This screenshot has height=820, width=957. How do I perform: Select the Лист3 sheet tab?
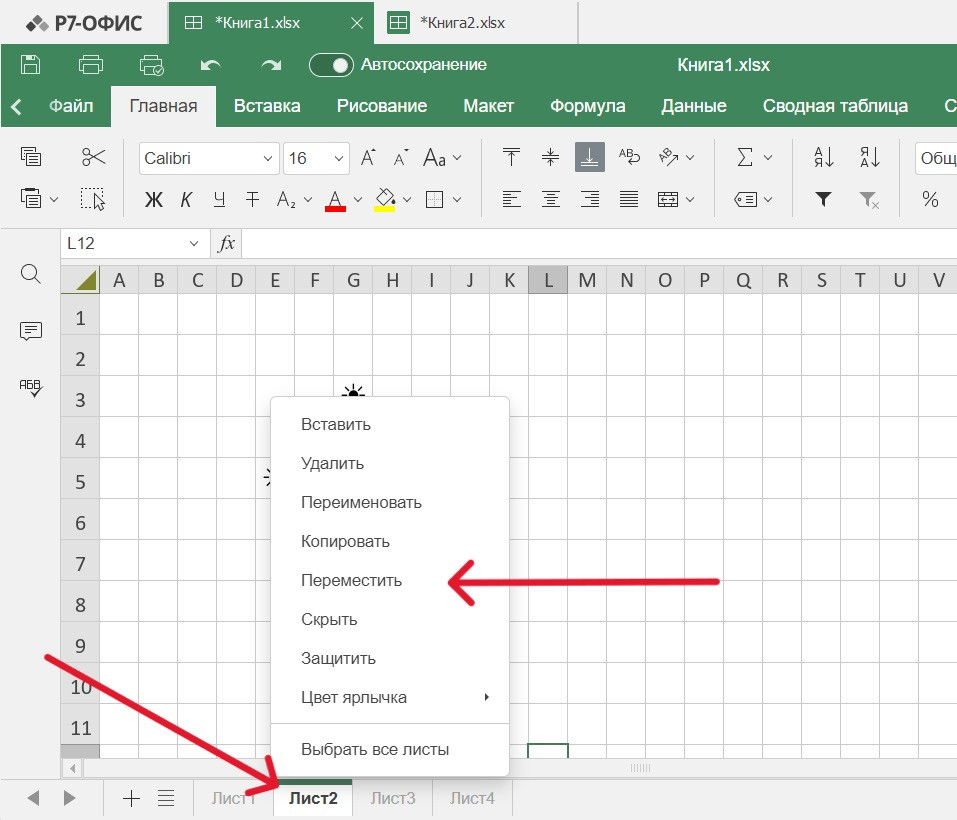coord(392,798)
